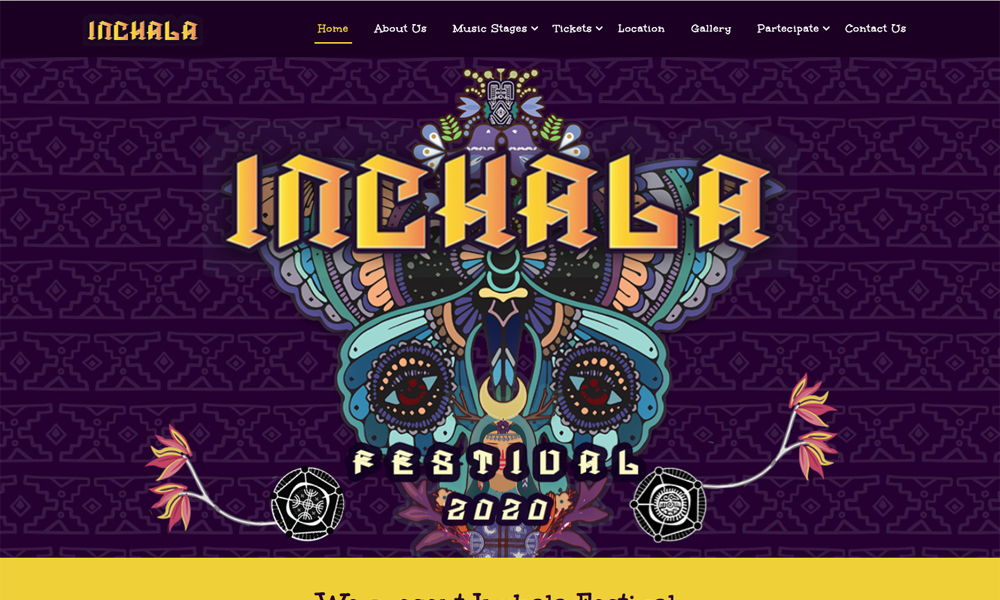Expand the Tickets dropdown chevron
This screenshot has width=1000, height=600.
pos(599,29)
